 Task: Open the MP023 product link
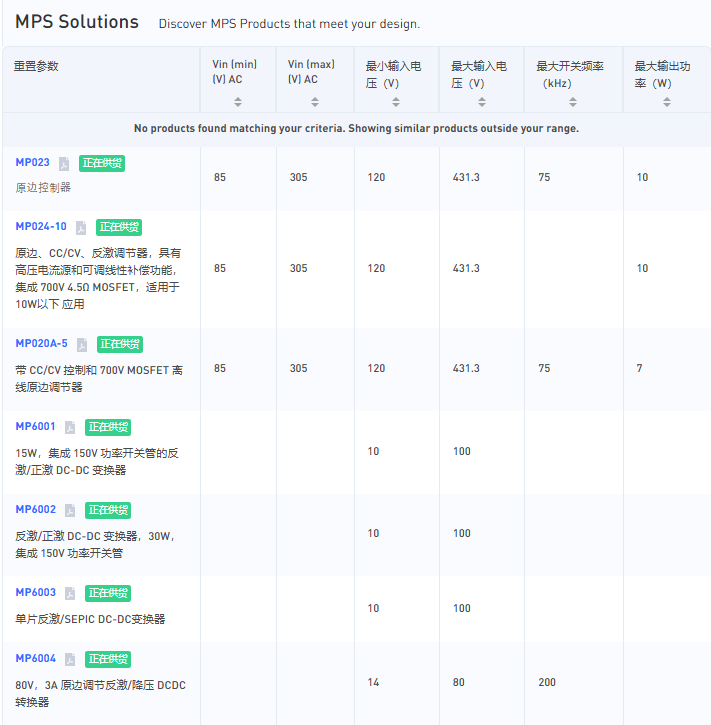32,163
